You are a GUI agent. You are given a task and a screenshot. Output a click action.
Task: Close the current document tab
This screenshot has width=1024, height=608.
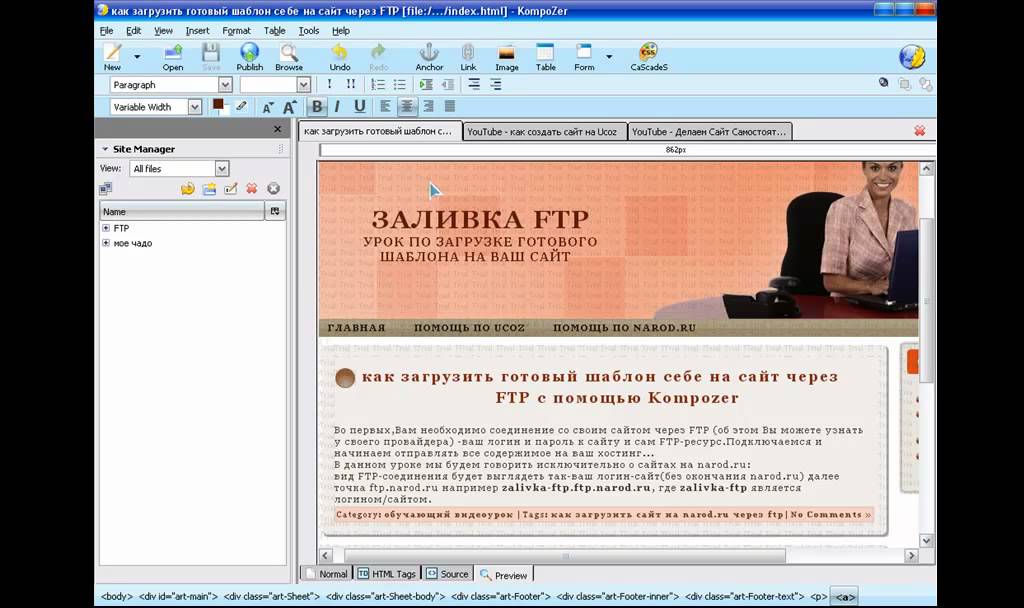920,131
